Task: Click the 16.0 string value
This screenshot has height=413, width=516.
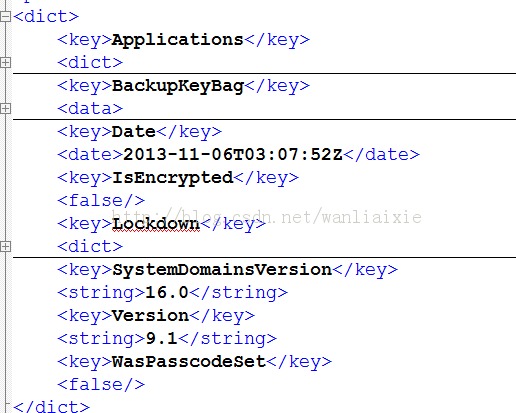Action: (x=167, y=292)
